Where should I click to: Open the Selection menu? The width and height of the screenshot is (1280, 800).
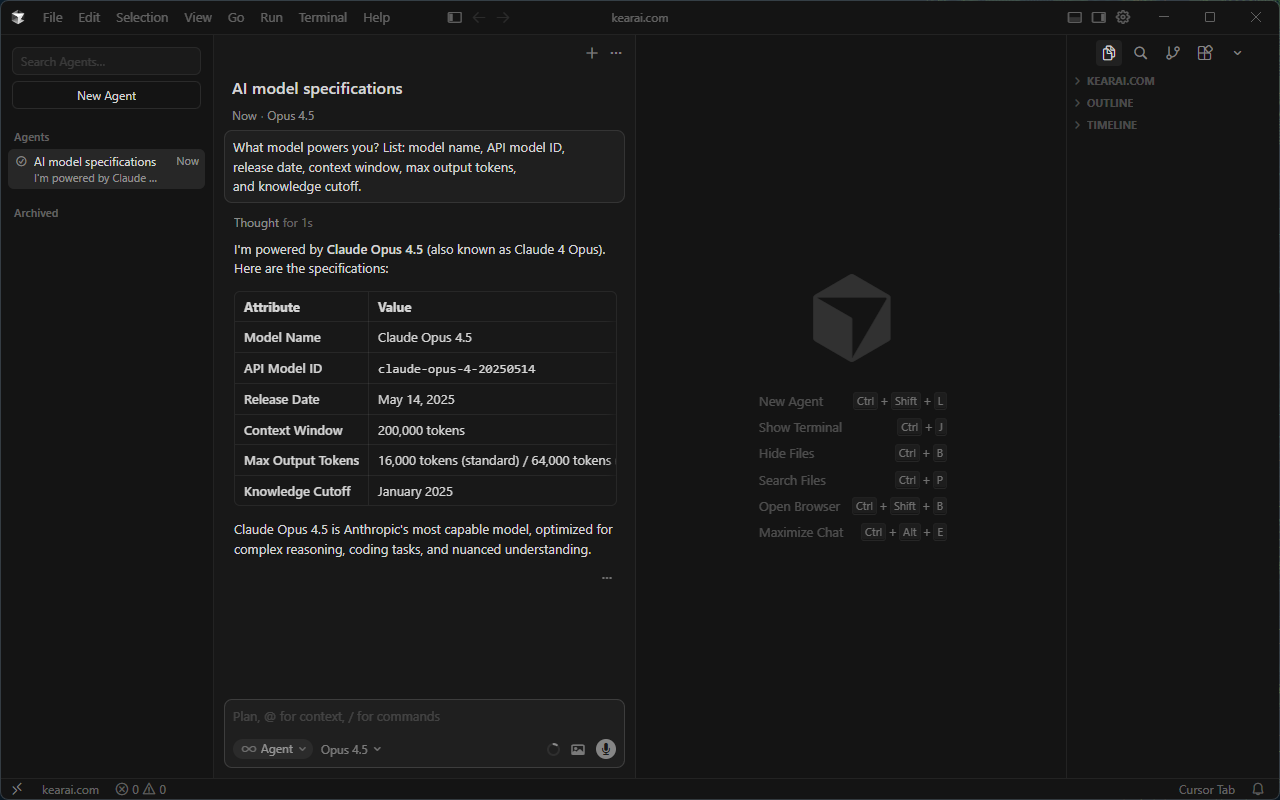point(142,17)
